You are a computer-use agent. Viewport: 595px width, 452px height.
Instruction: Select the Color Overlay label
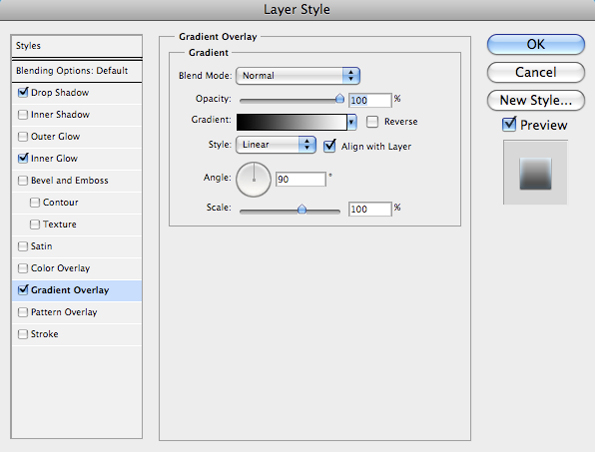tap(60, 268)
